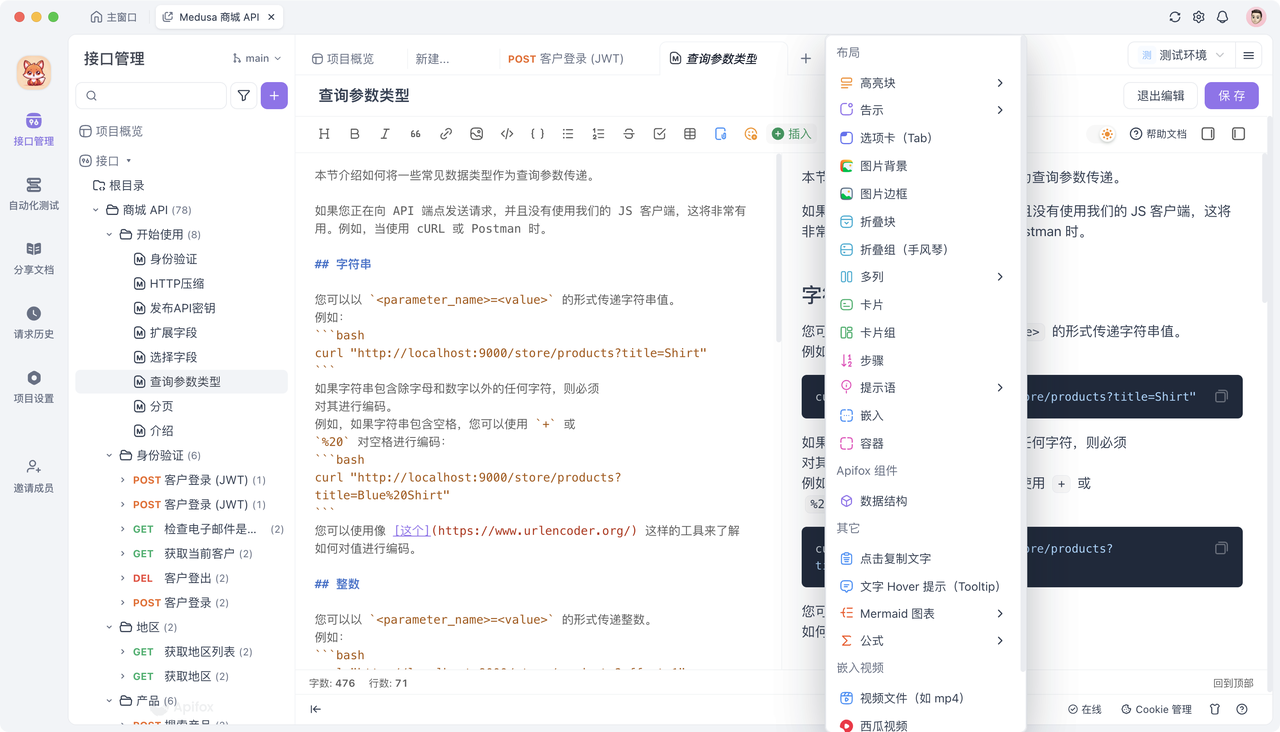This screenshot has width=1280, height=732.
Task: Click 退出编辑 button
Action: point(1160,96)
